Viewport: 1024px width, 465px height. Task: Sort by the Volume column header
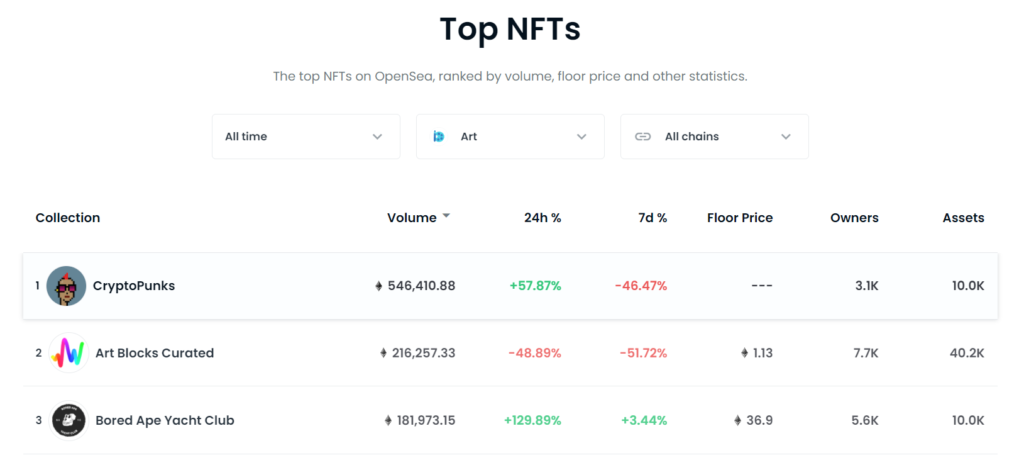[x=411, y=218]
